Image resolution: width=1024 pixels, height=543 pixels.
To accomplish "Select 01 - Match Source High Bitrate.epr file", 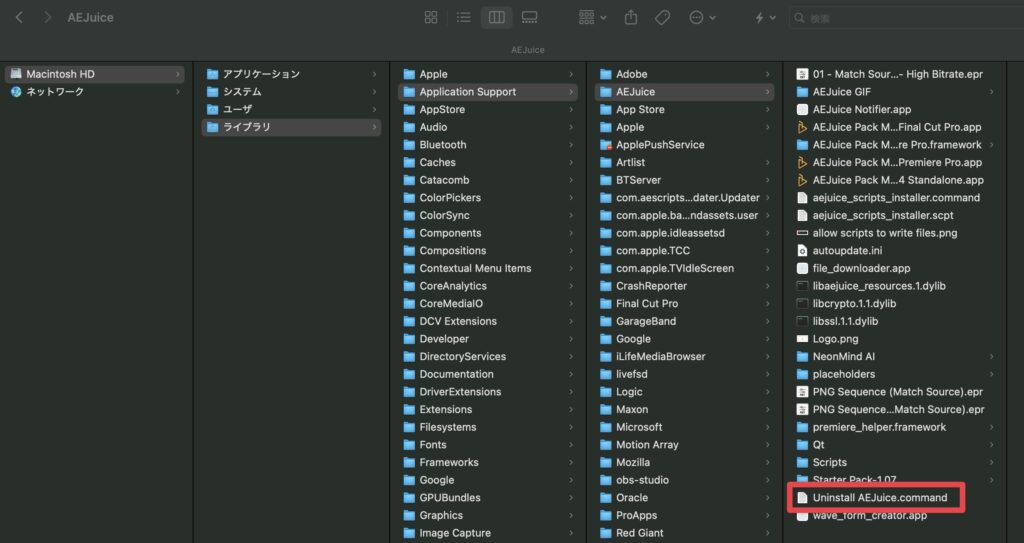I will (x=895, y=74).
